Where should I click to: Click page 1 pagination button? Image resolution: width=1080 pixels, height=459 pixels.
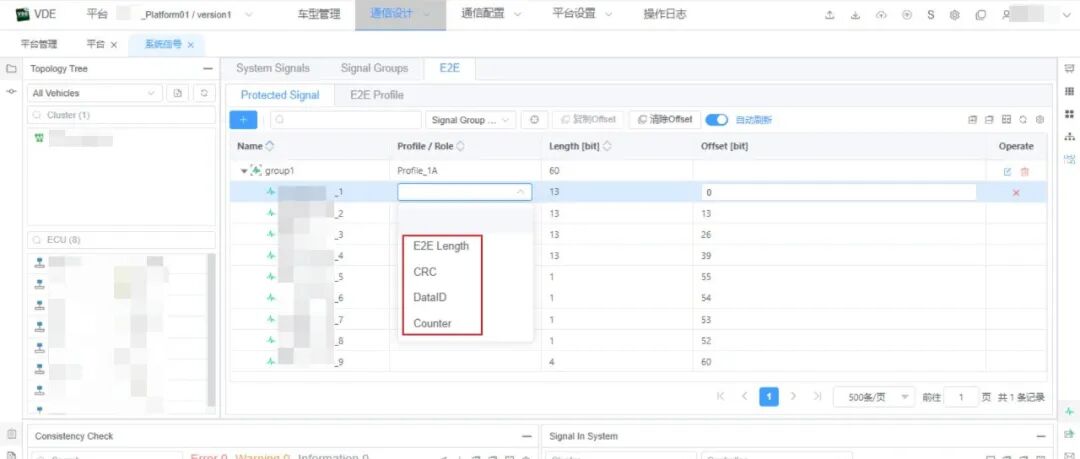(x=769, y=396)
